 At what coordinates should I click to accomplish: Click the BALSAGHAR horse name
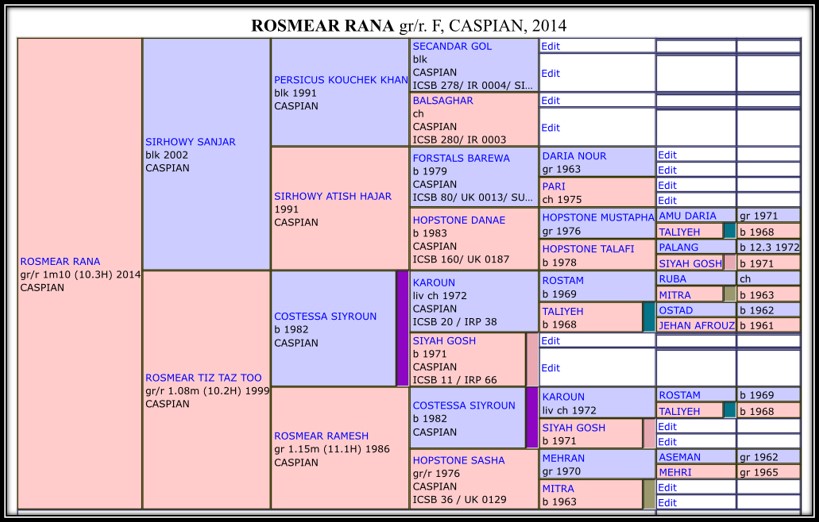pos(445,101)
